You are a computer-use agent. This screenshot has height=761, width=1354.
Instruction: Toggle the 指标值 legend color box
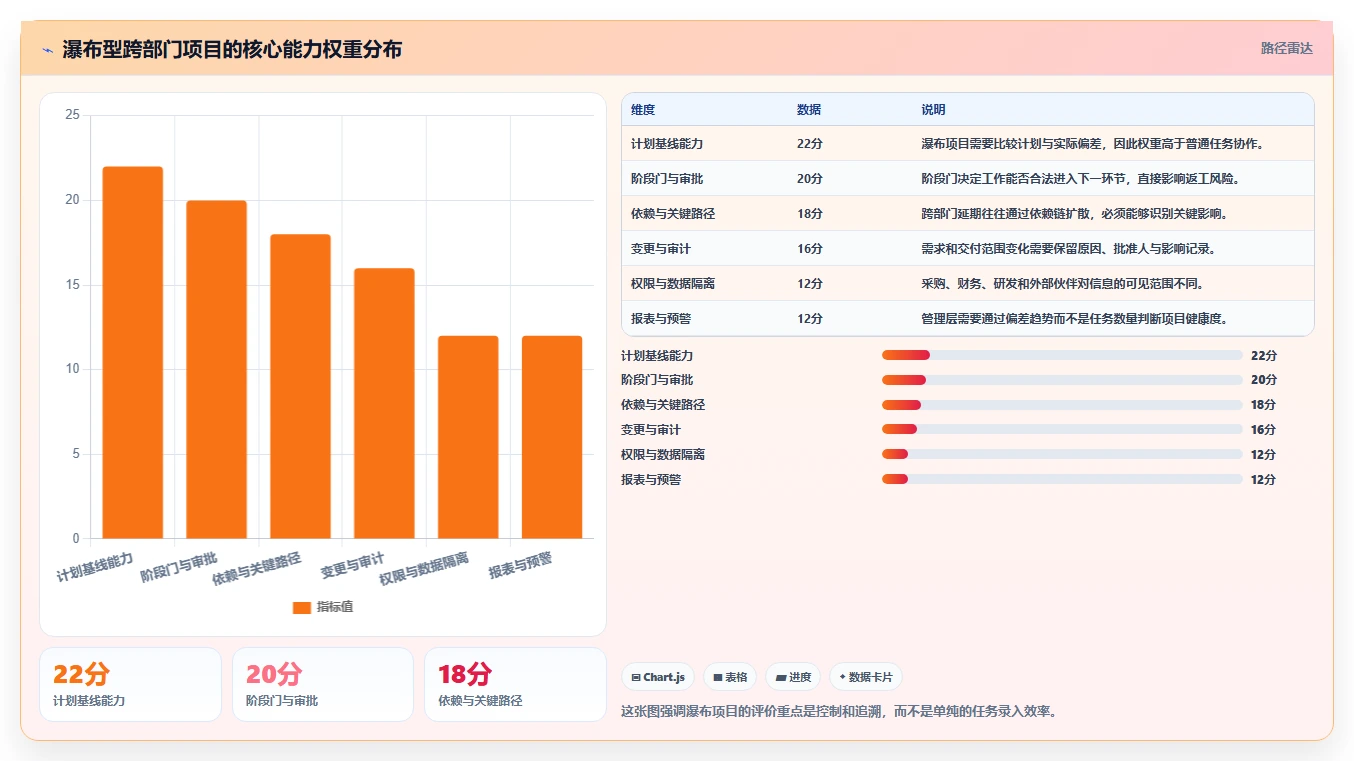302,607
